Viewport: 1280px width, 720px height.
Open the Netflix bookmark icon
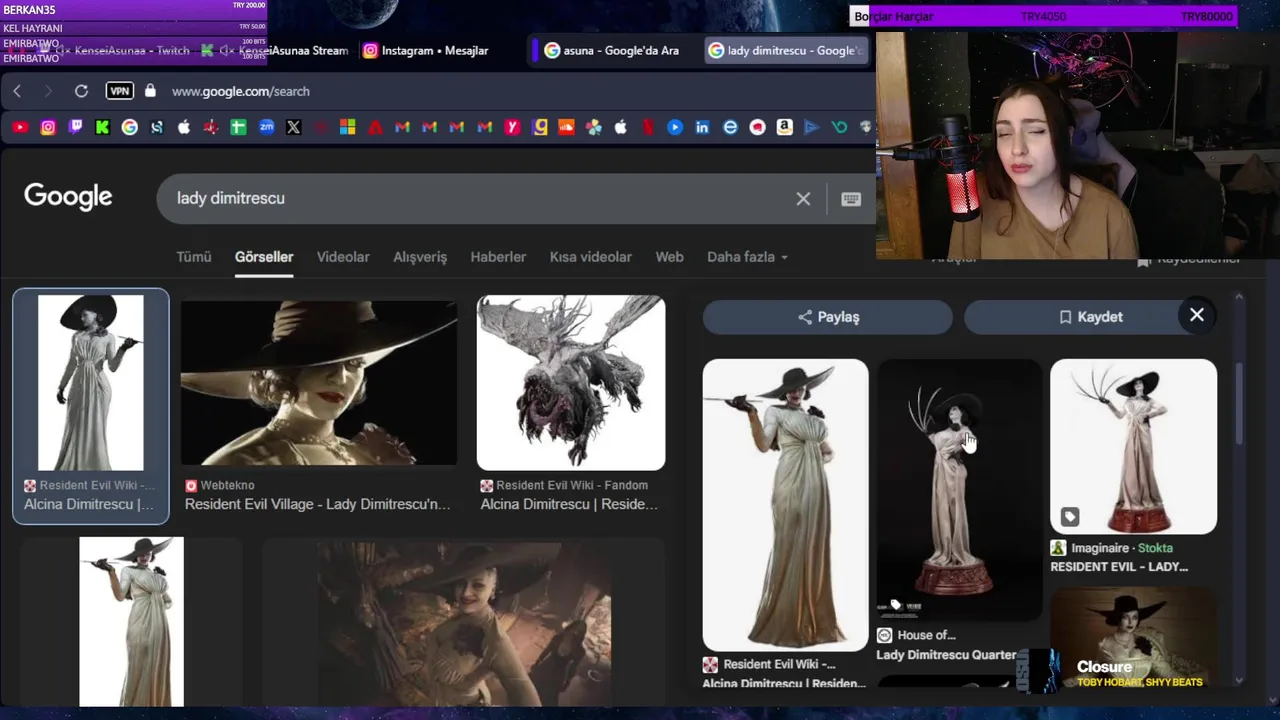(648, 127)
